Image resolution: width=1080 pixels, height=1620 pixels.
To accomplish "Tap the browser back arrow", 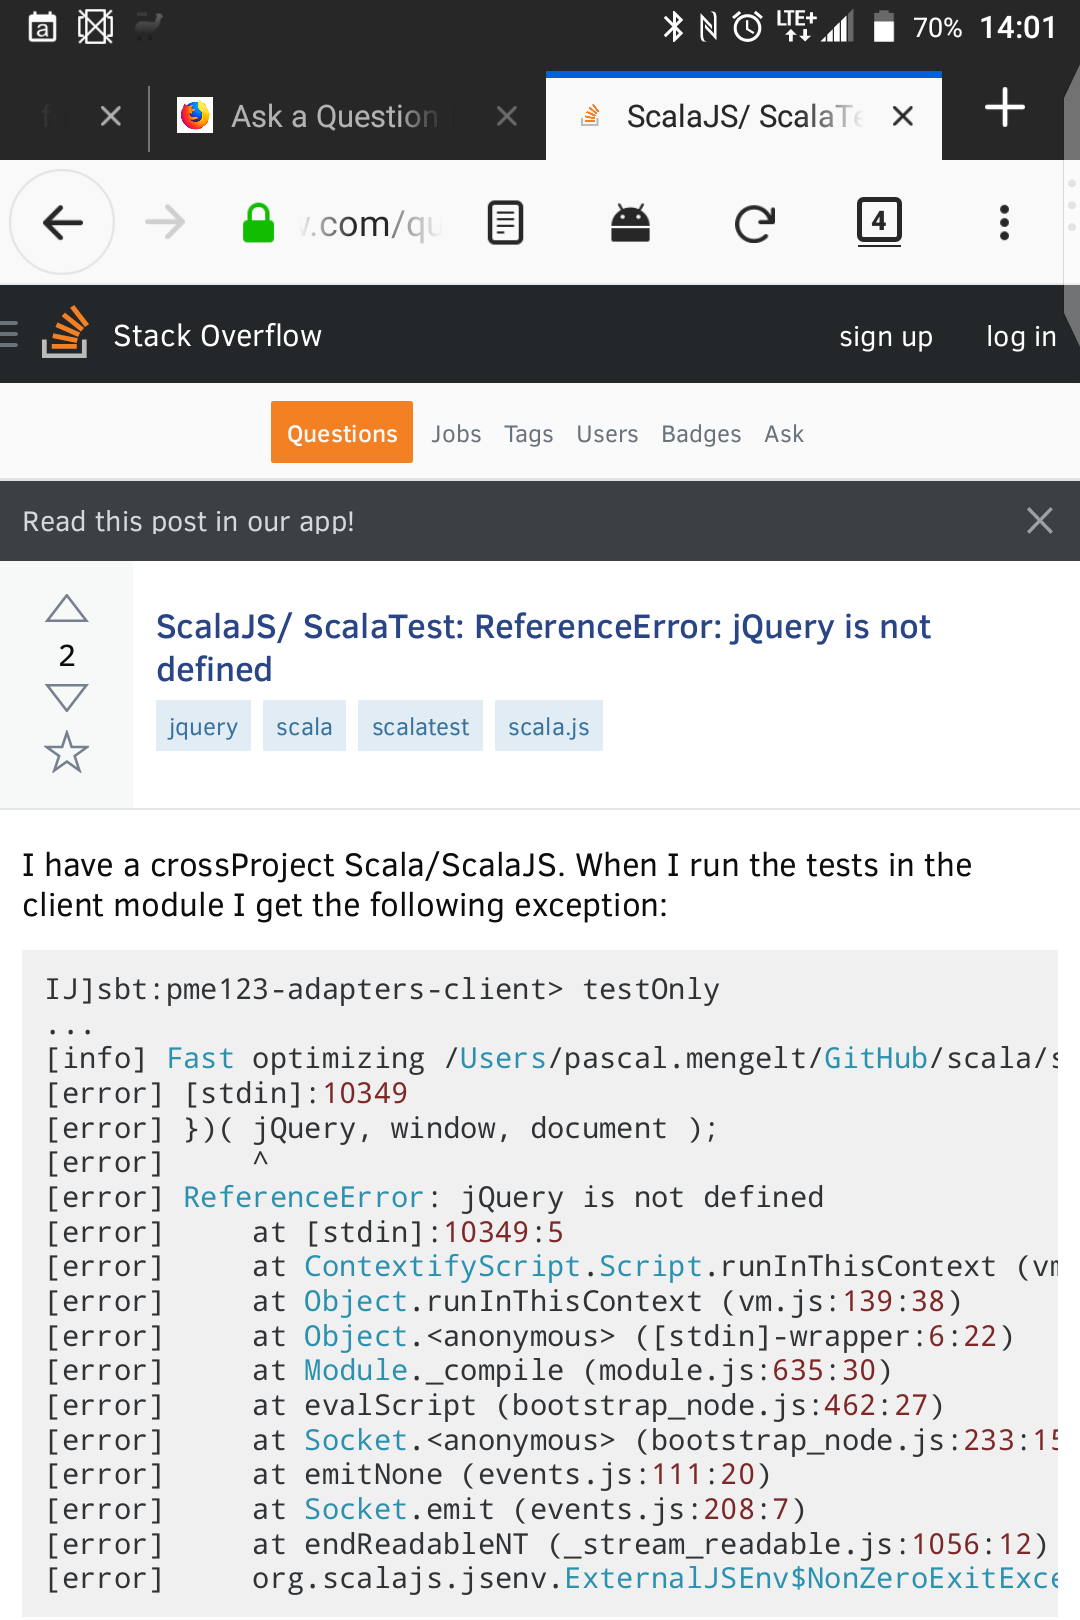I will tap(62, 222).
